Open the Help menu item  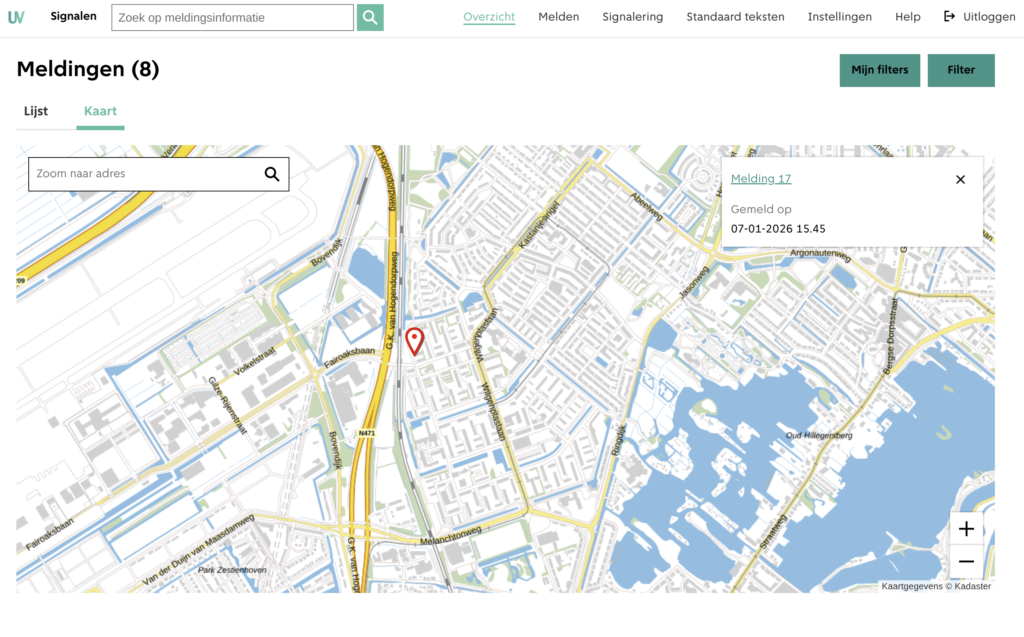[907, 17]
